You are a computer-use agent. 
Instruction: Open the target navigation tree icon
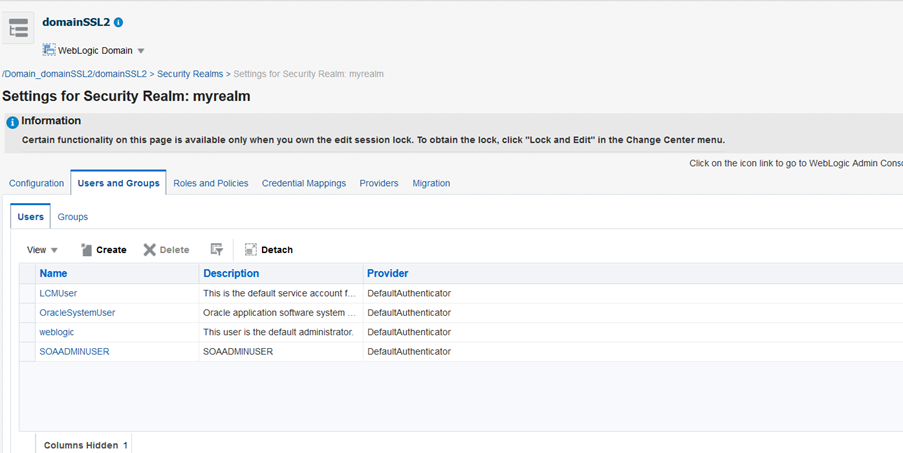click(x=18, y=28)
